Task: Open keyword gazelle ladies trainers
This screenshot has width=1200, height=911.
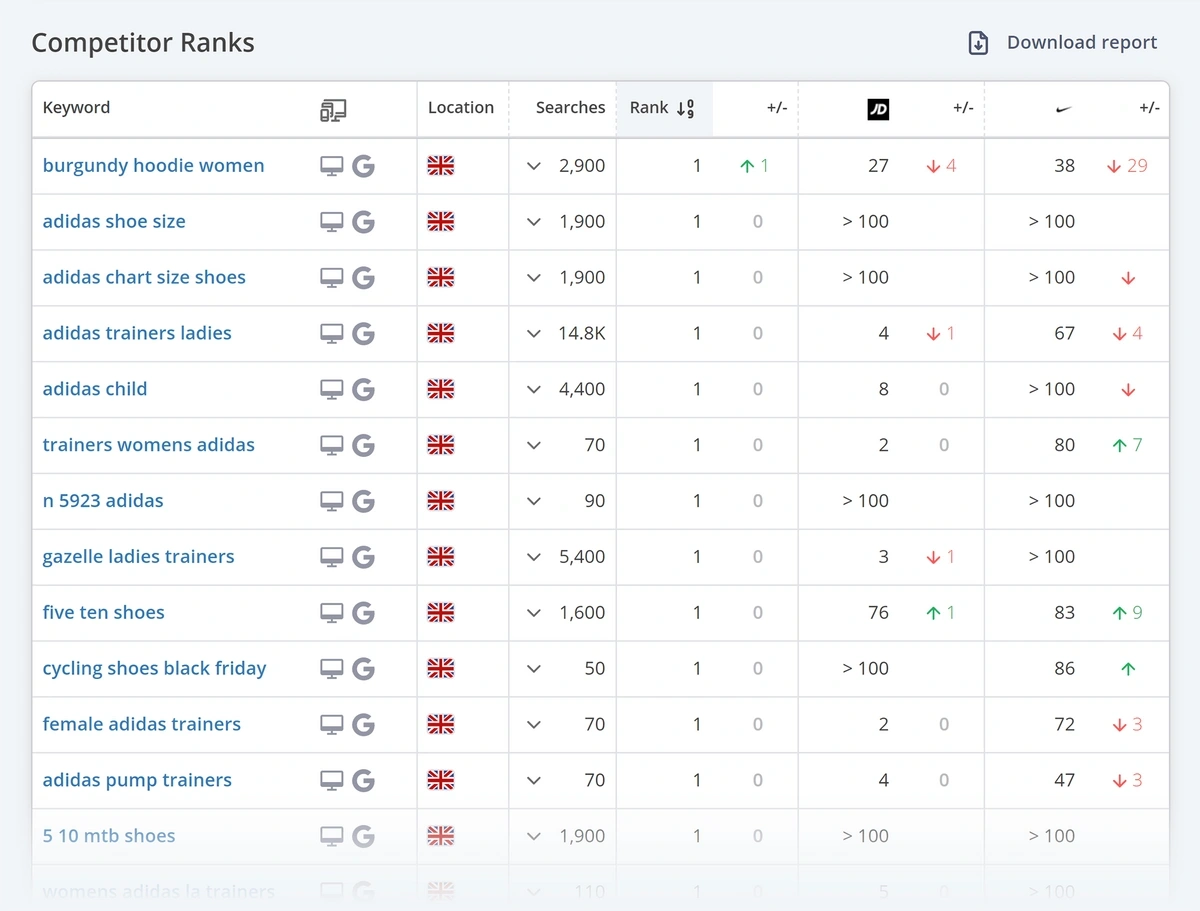Action: (x=139, y=557)
